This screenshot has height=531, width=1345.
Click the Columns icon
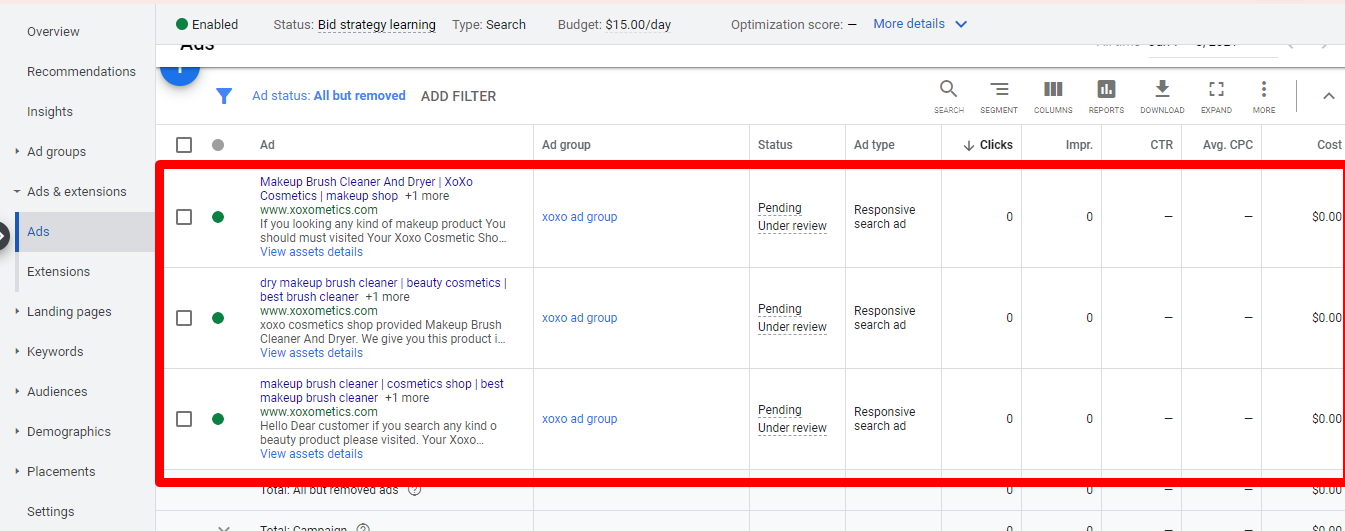pyautogui.click(x=1053, y=91)
